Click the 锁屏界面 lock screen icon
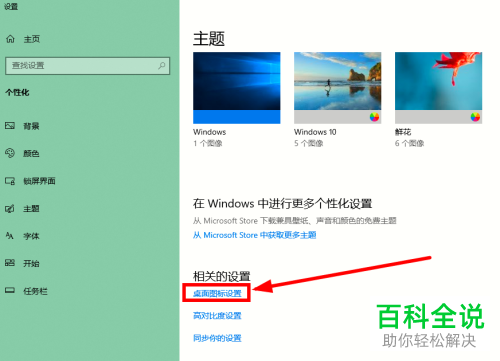This screenshot has width=500, height=361. point(10,181)
